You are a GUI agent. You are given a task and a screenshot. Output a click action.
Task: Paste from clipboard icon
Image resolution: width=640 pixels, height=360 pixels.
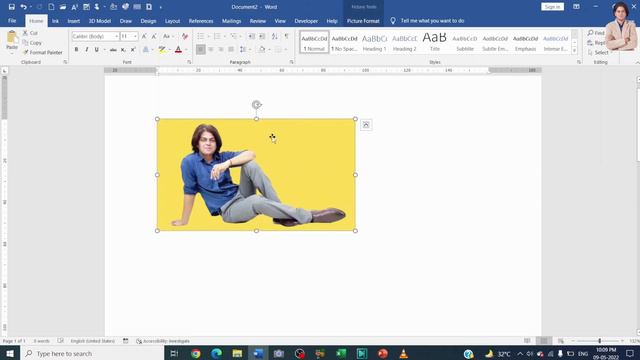pyautogui.click(x=12, y=37)
